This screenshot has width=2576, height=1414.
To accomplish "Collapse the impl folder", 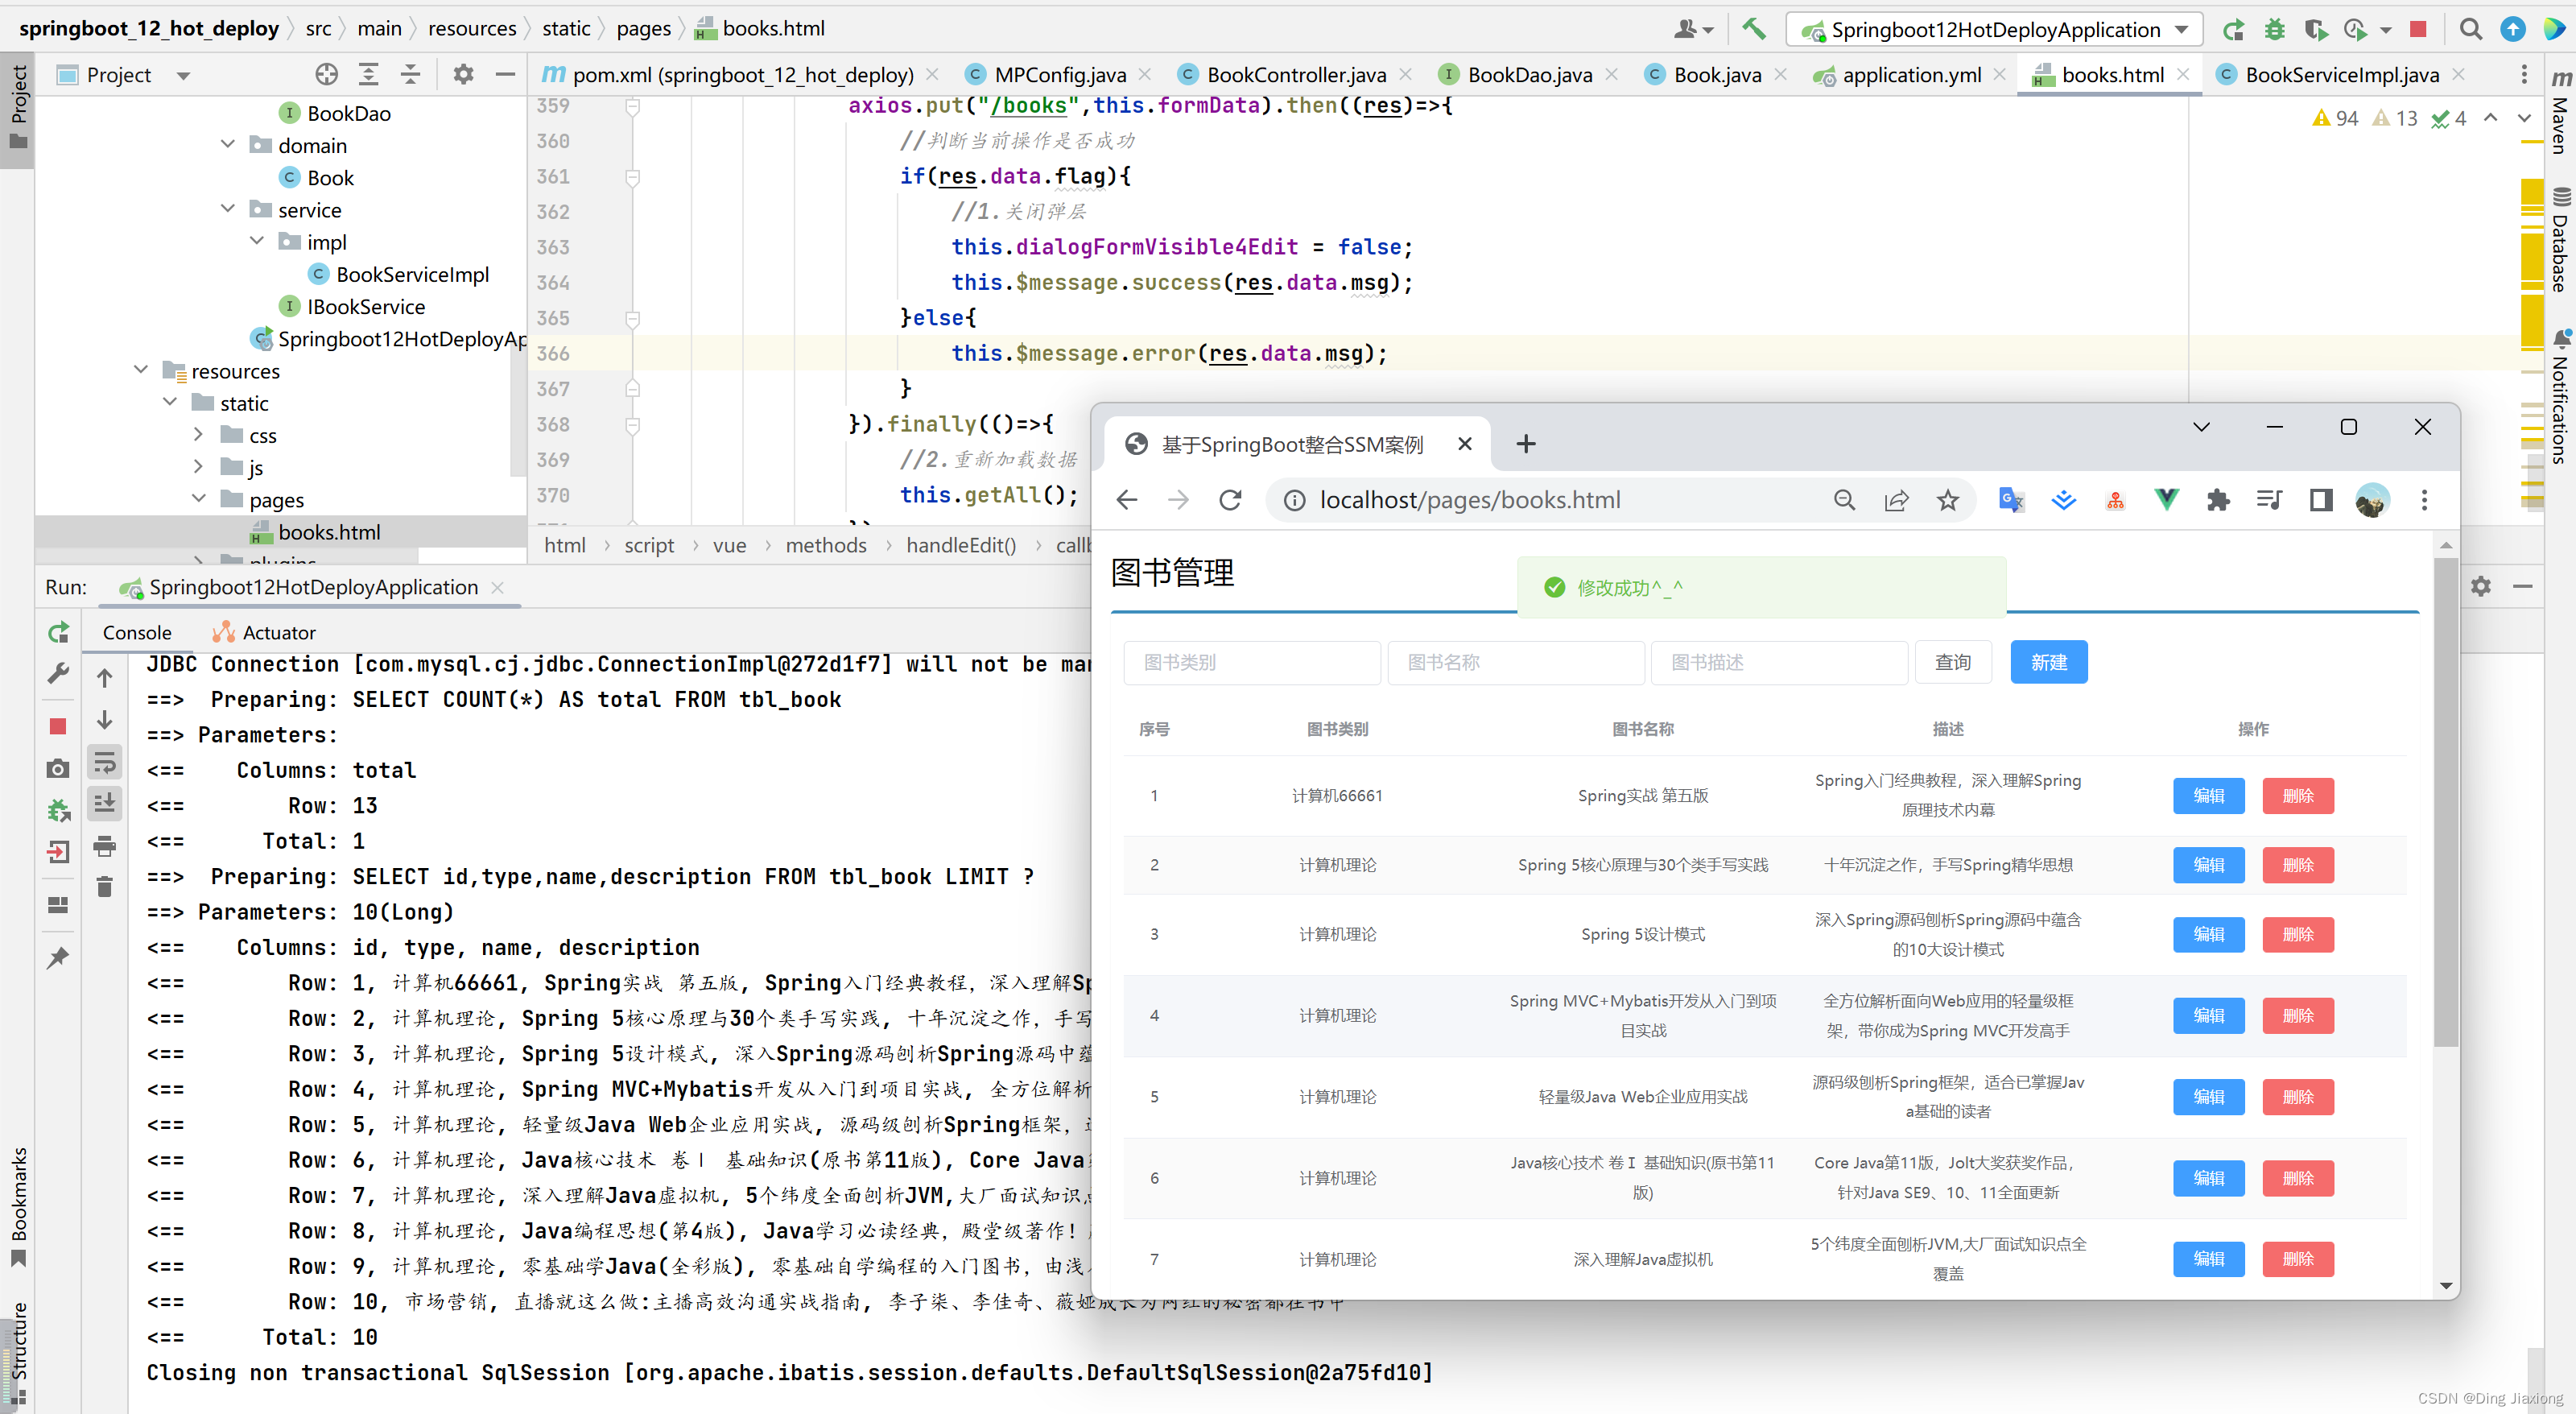I will [257, 241].
